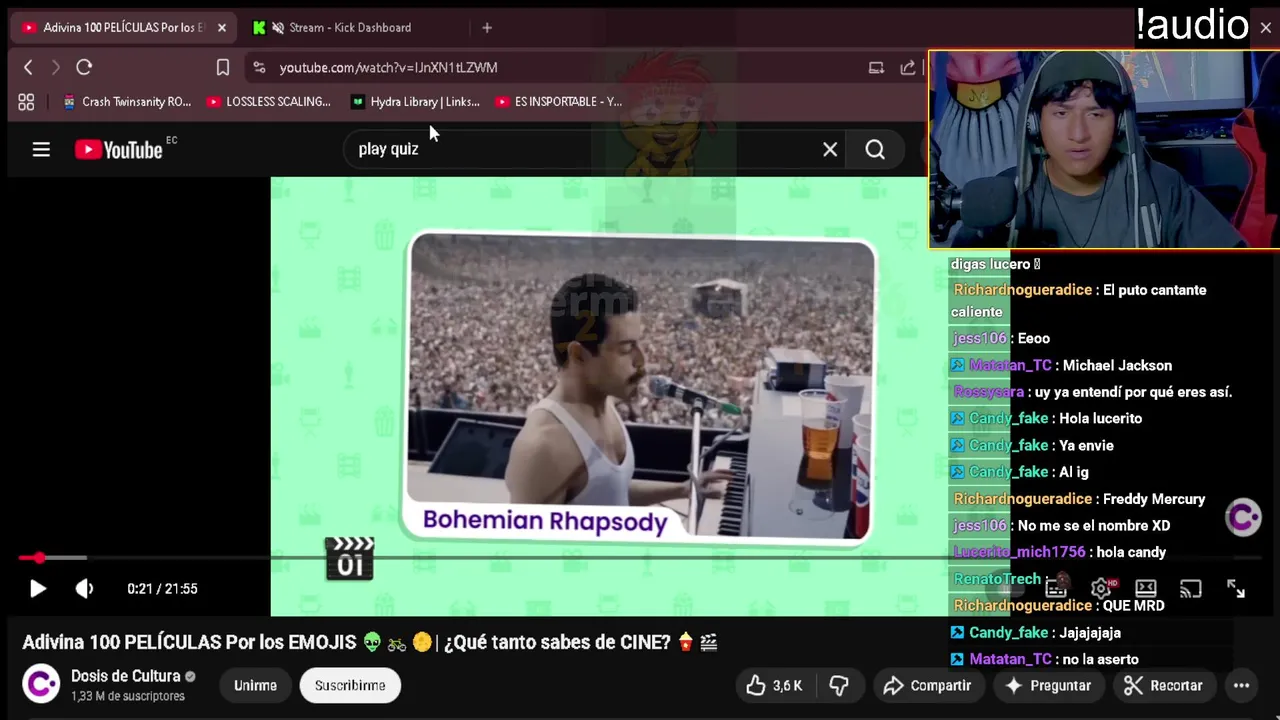Toggle subtitles in the video player
The width and height of the screenshot is (1280, 720).
1056,589
